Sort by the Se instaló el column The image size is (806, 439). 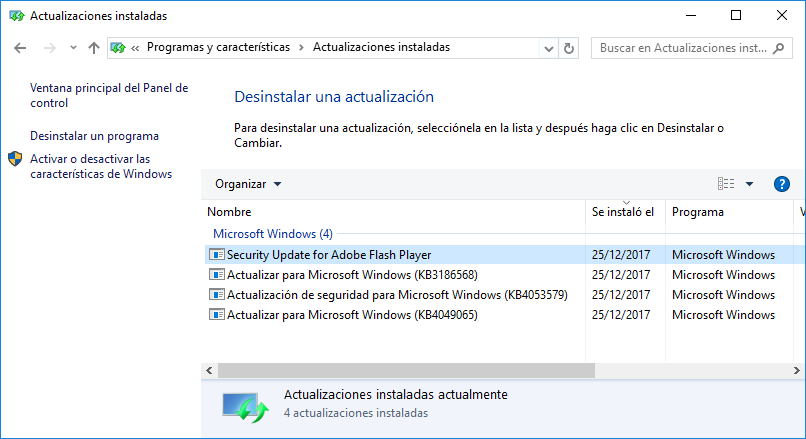coord(625,212)
